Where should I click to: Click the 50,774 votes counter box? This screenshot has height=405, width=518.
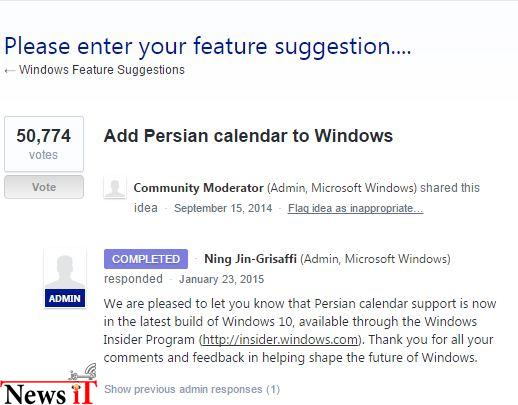point(44,144)
